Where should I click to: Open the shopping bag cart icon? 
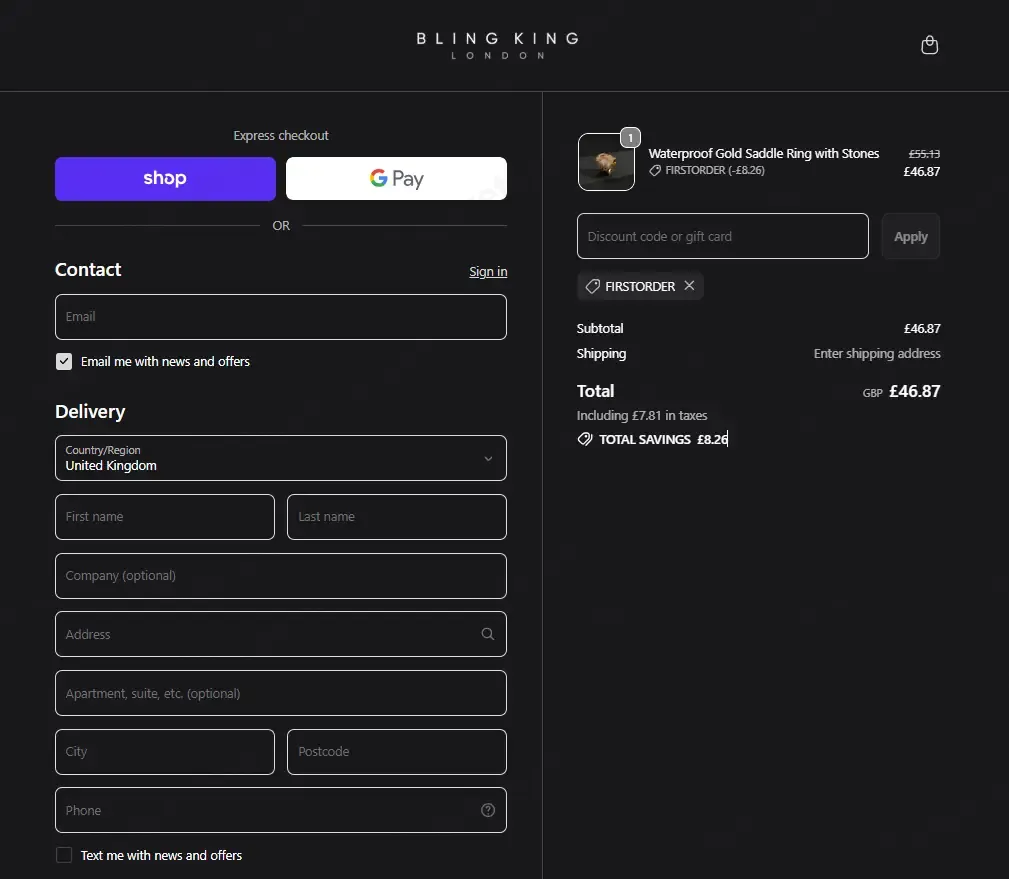929,45
